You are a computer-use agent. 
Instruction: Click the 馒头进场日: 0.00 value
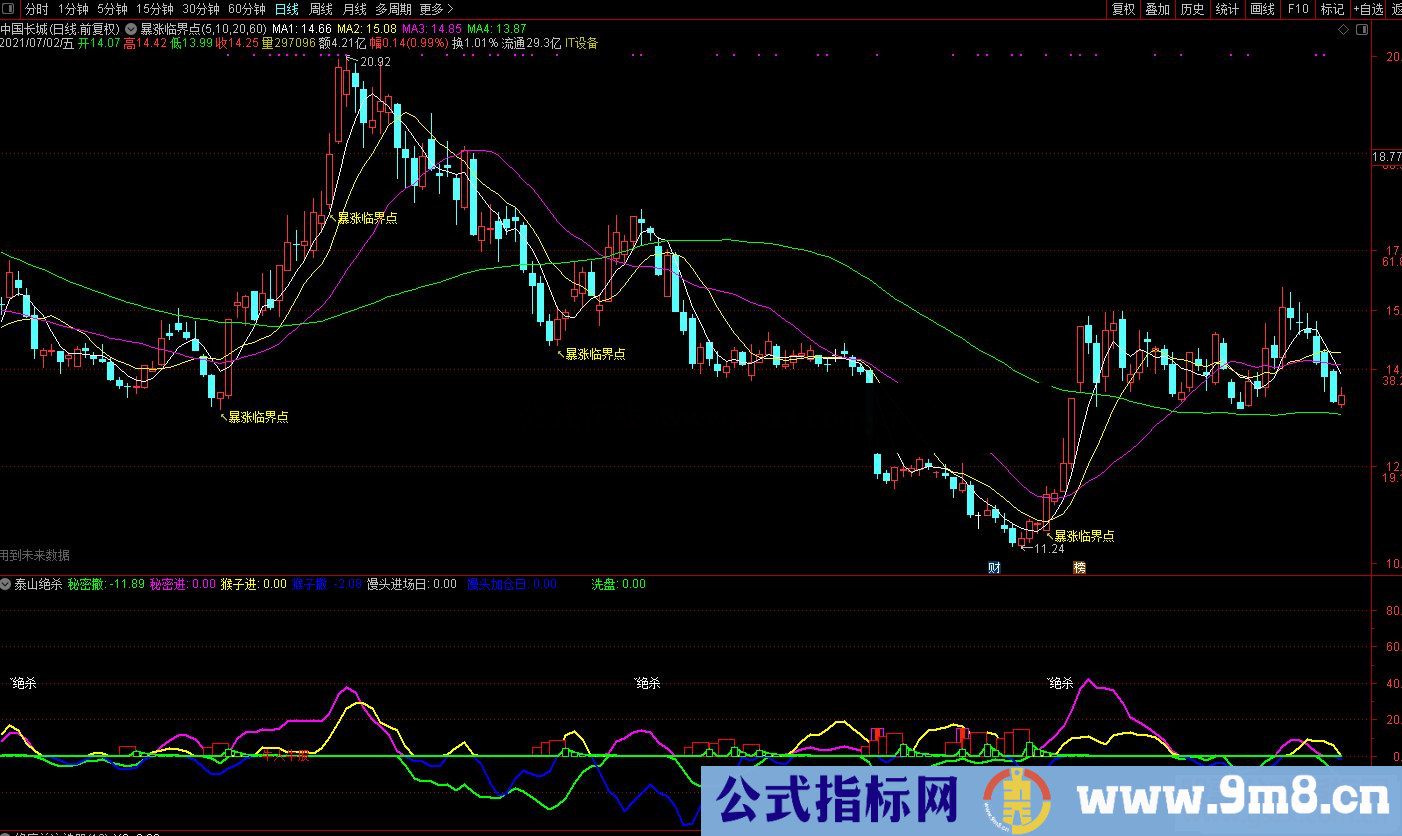pos(412,584)
